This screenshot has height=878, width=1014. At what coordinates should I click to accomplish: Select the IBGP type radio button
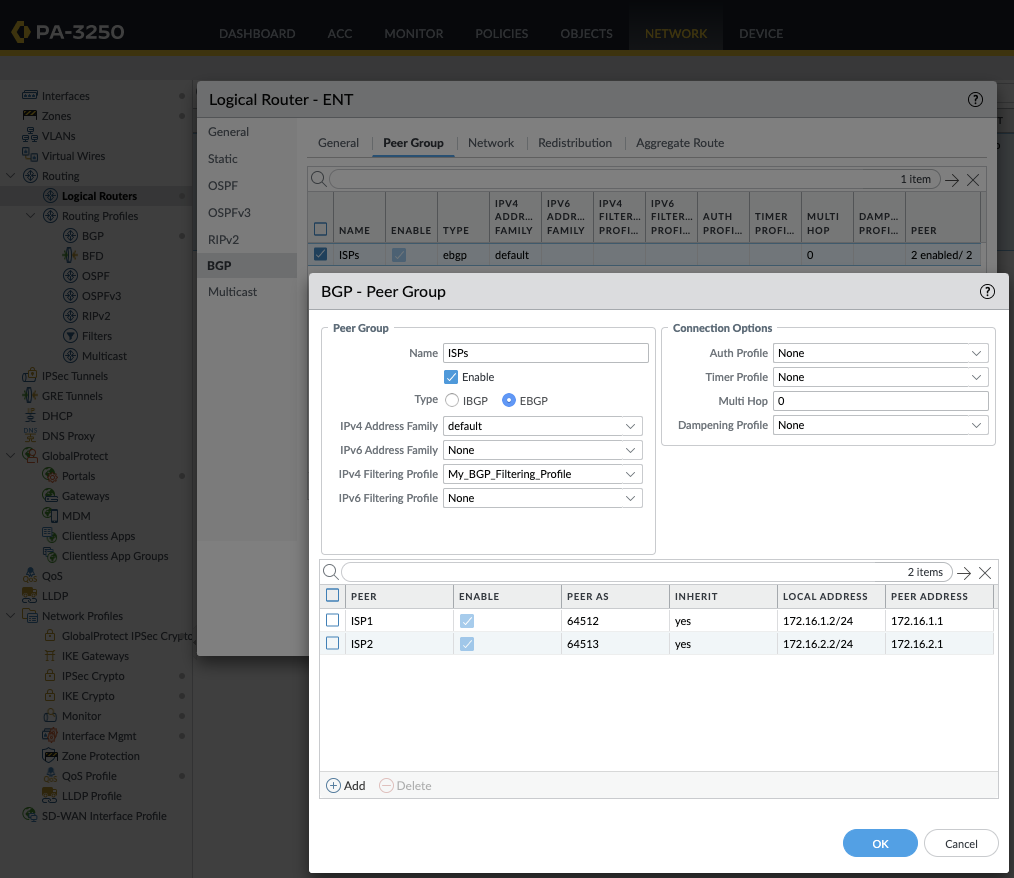[x=452, y=400]
